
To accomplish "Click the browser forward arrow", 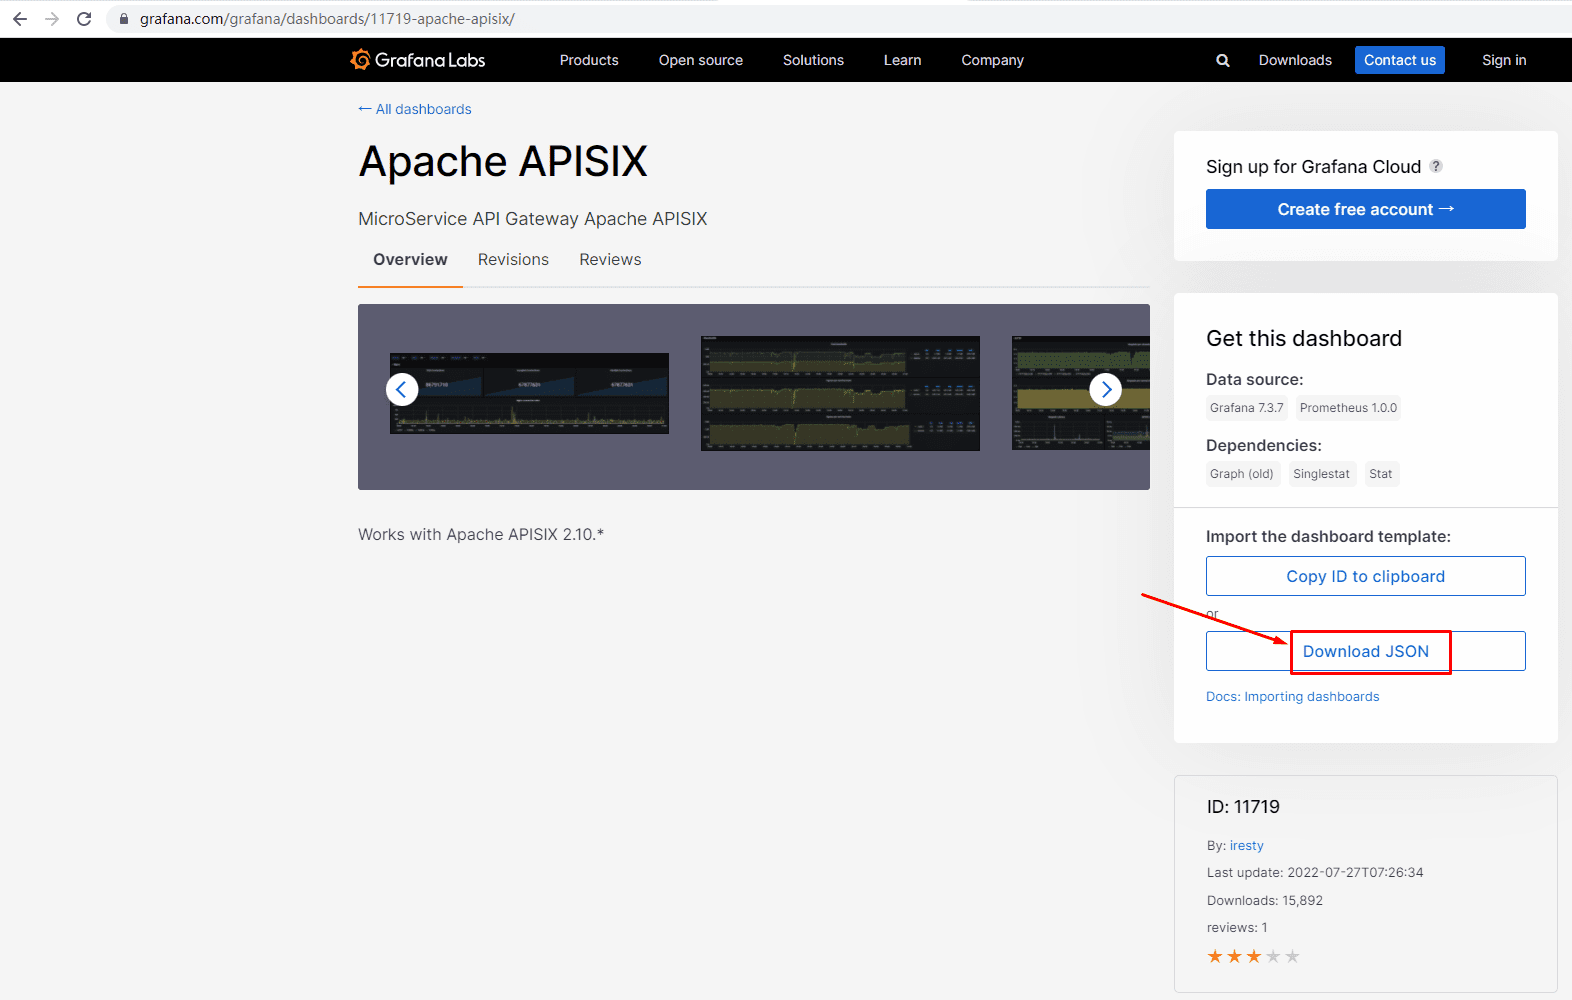I will point(52,19).
